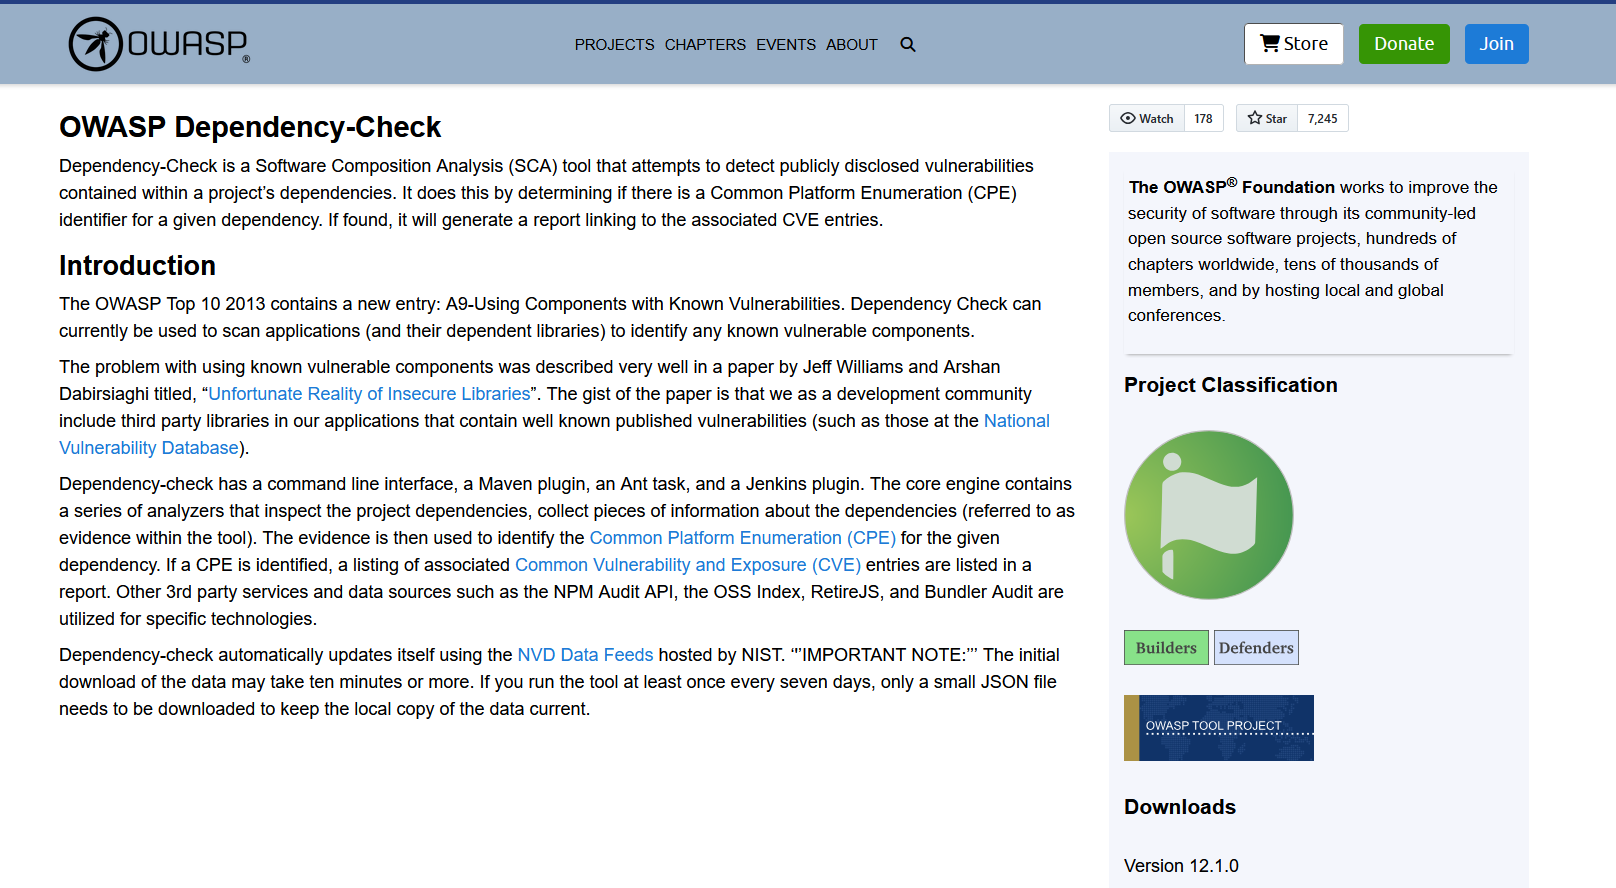
Task: Open Unfortunate Reality of Insecure Libraries link
Action: [x=369, y=394]
